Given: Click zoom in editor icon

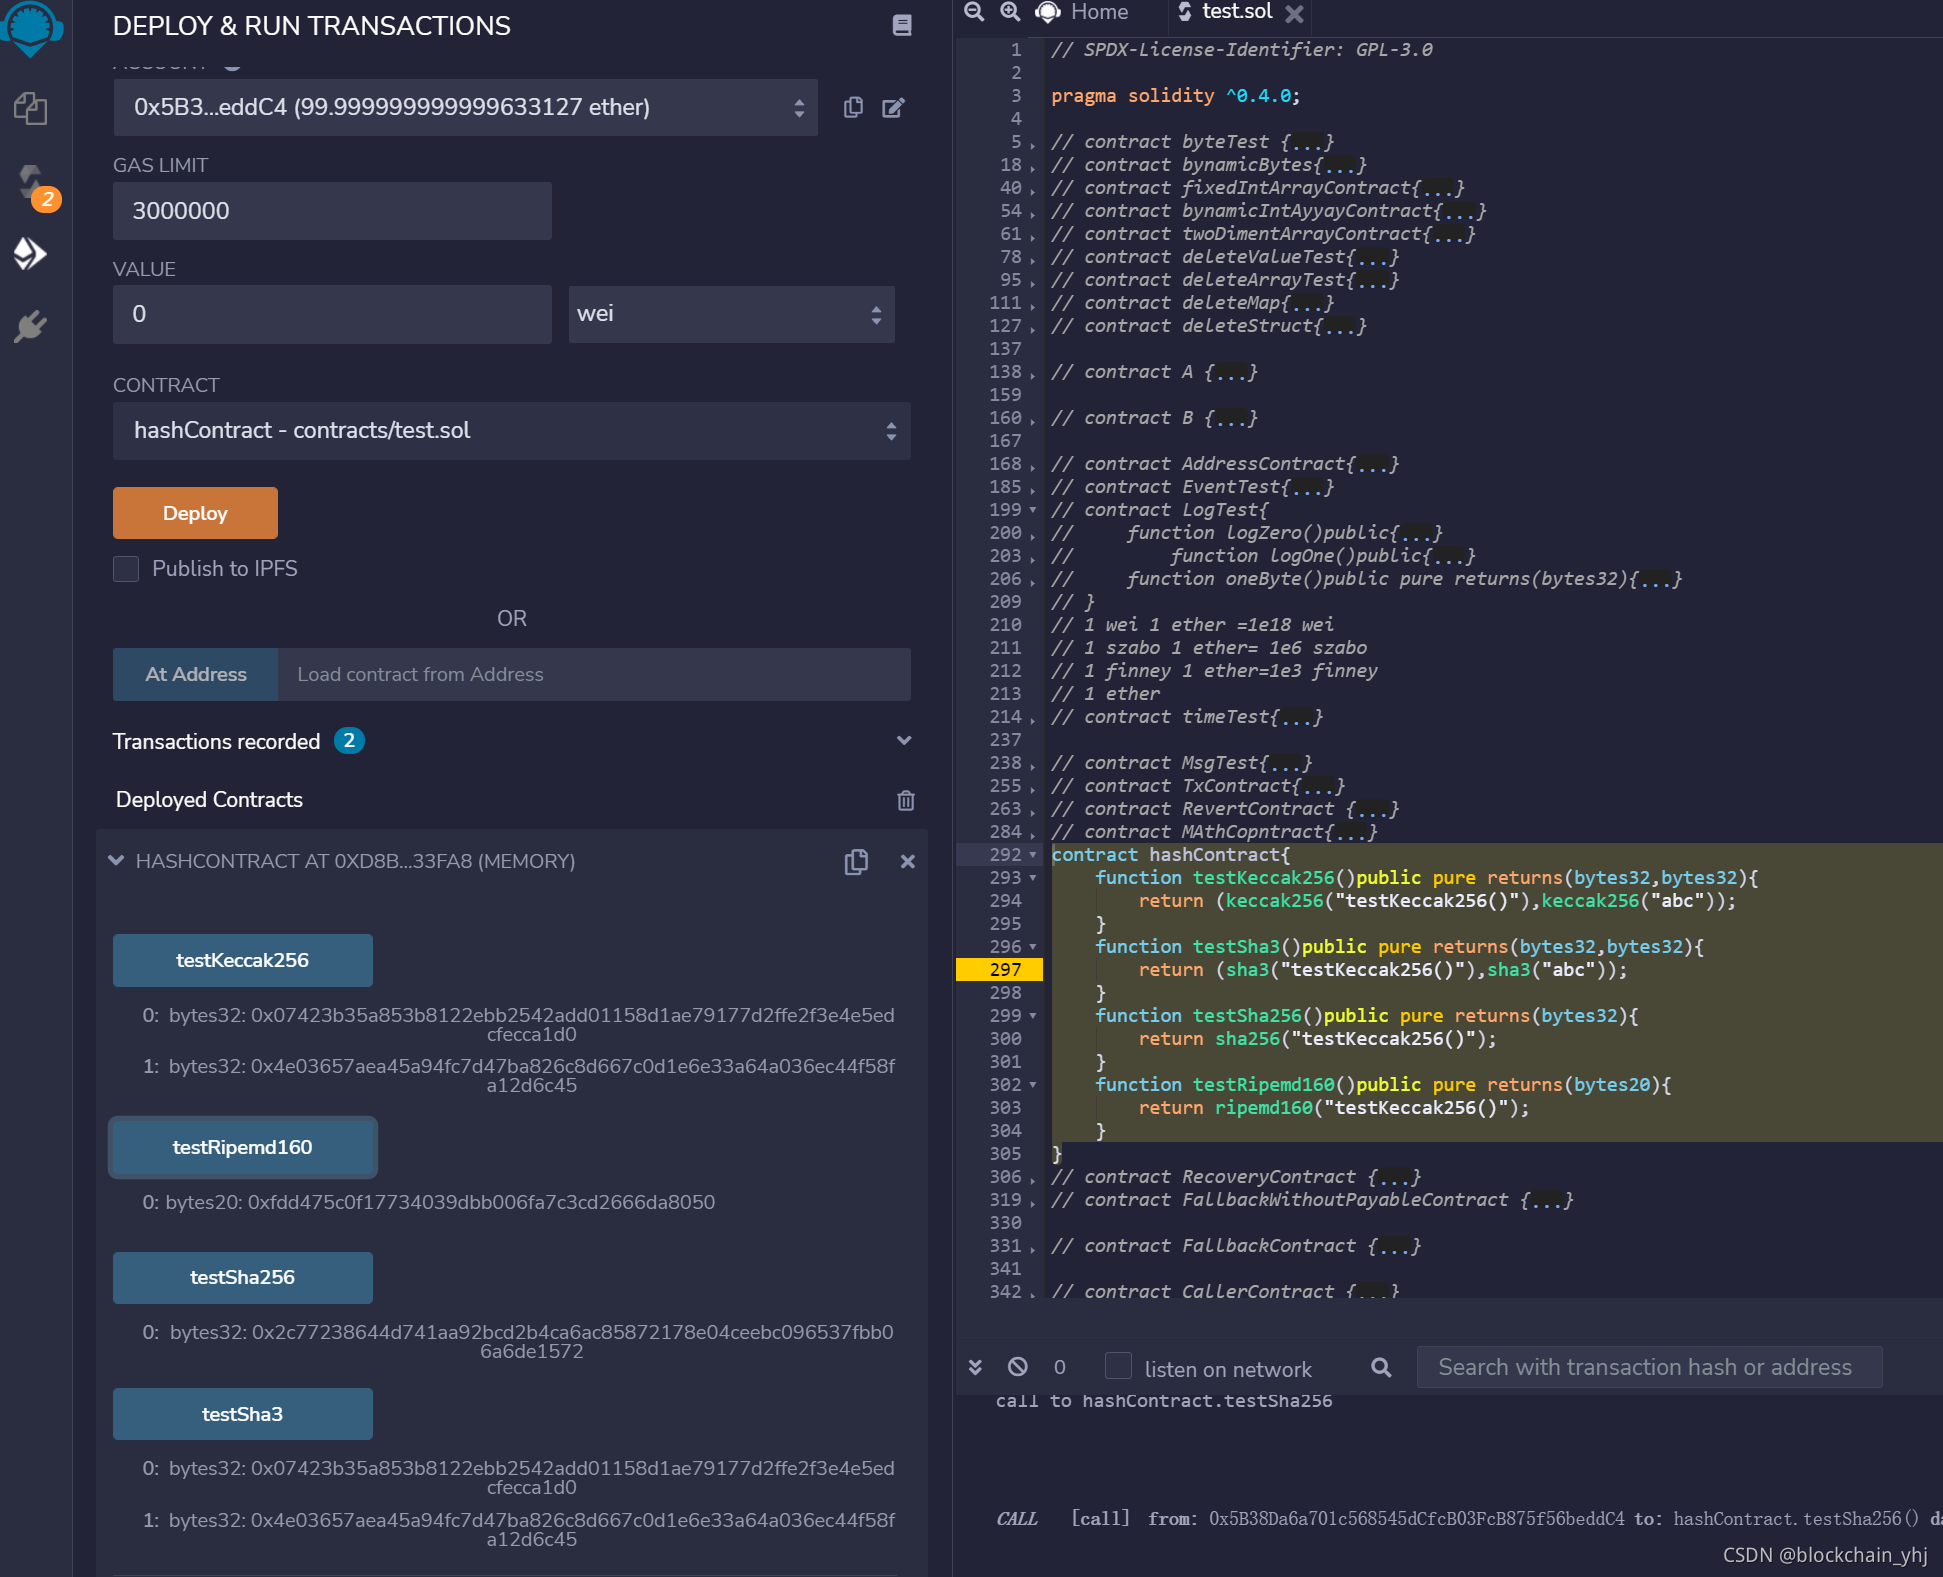Looking at the screenshot, I should [x=1010, y=12].
